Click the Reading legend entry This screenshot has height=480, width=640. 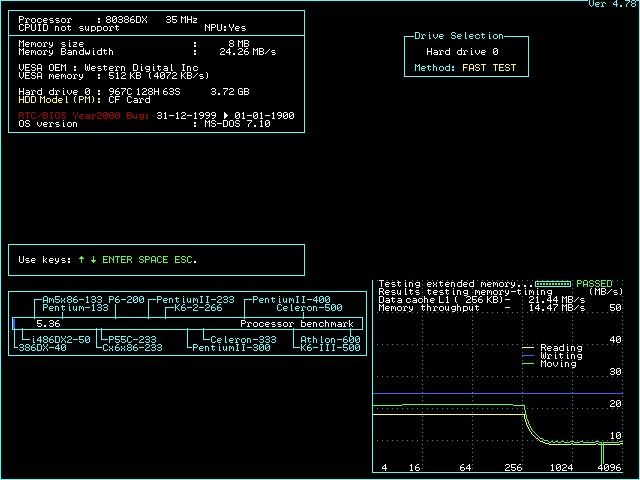[x=560, y=348]
